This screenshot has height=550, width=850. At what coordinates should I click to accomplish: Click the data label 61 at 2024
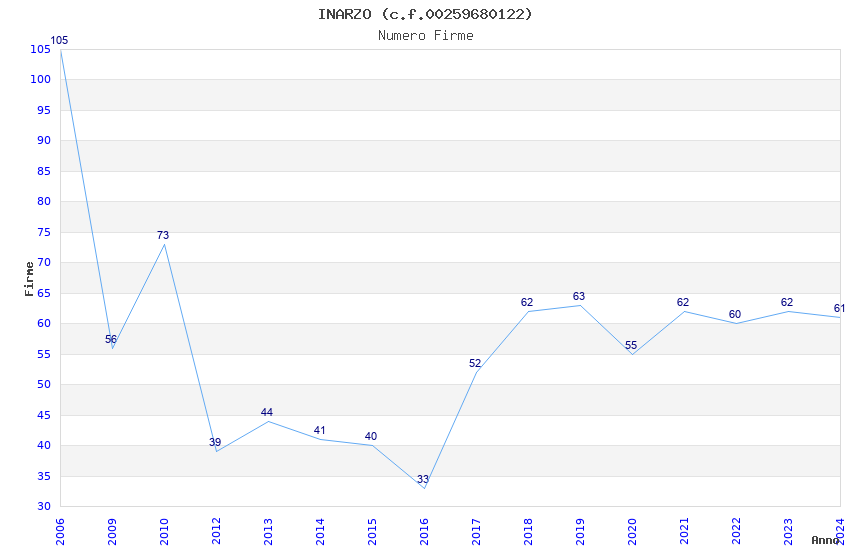click(x=839, y=308)
